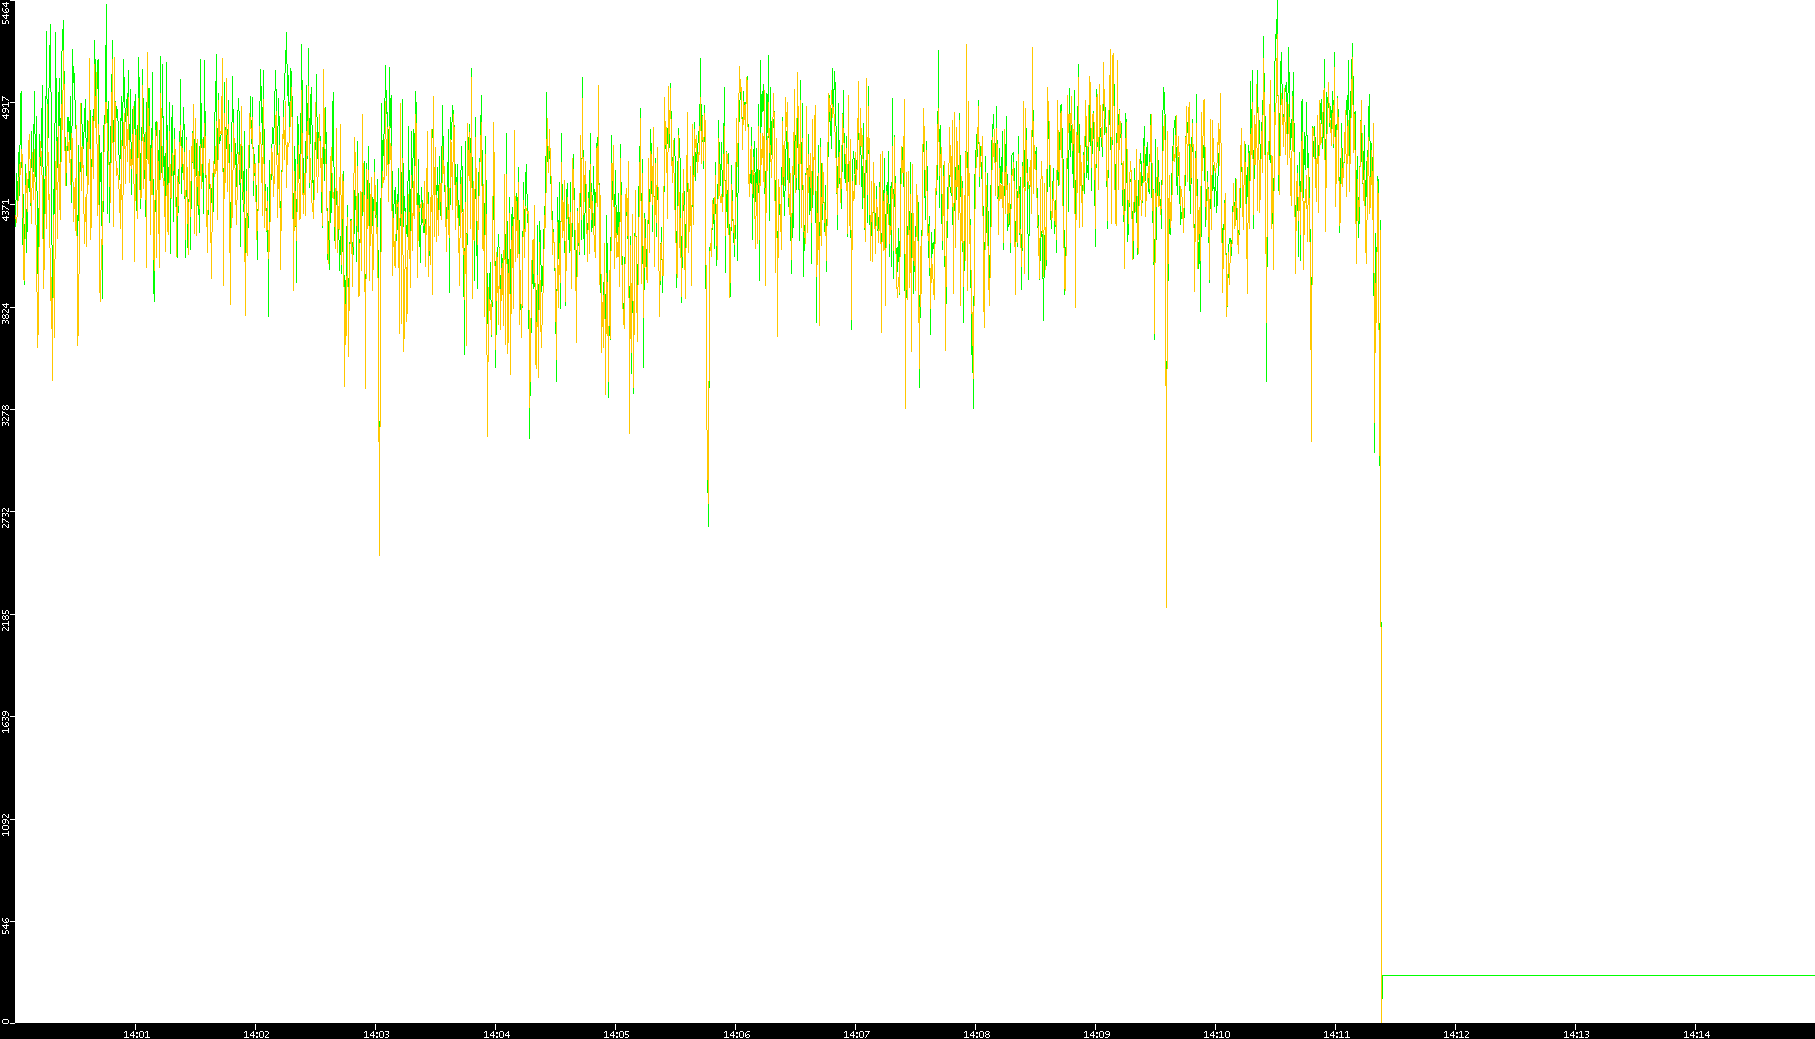Click the 5464 maximum y-axis label
The image size is (1815, 1039).
[x=6, y=12]
